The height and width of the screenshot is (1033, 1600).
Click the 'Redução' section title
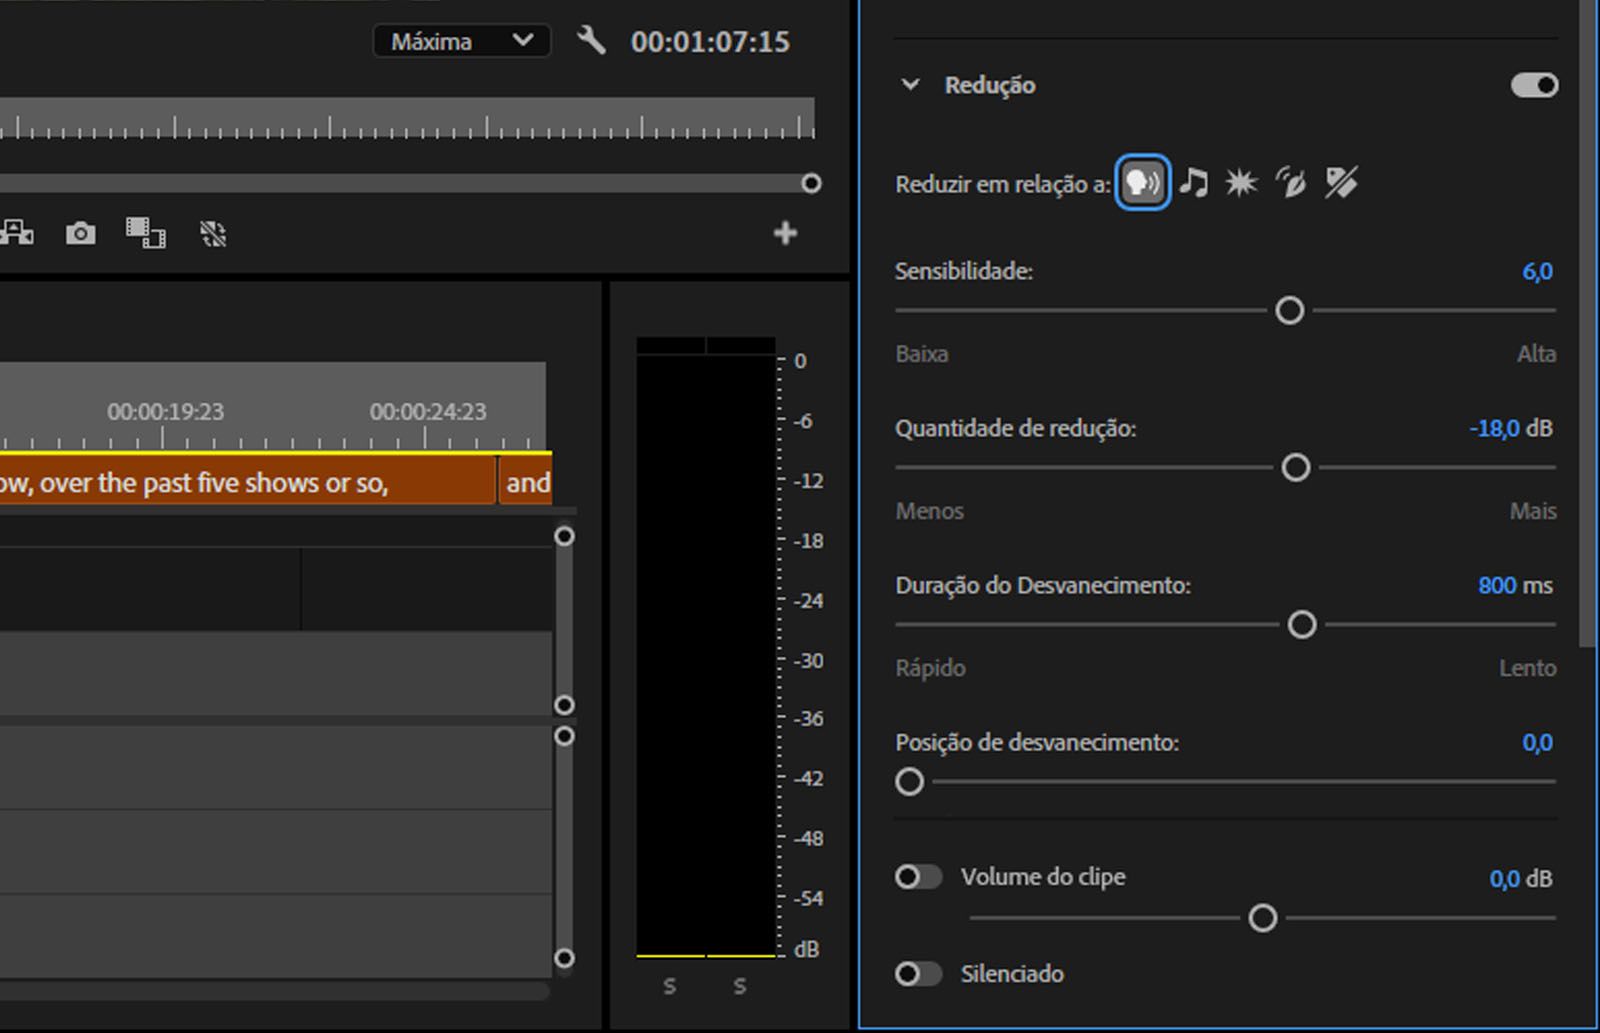point(990,85)
